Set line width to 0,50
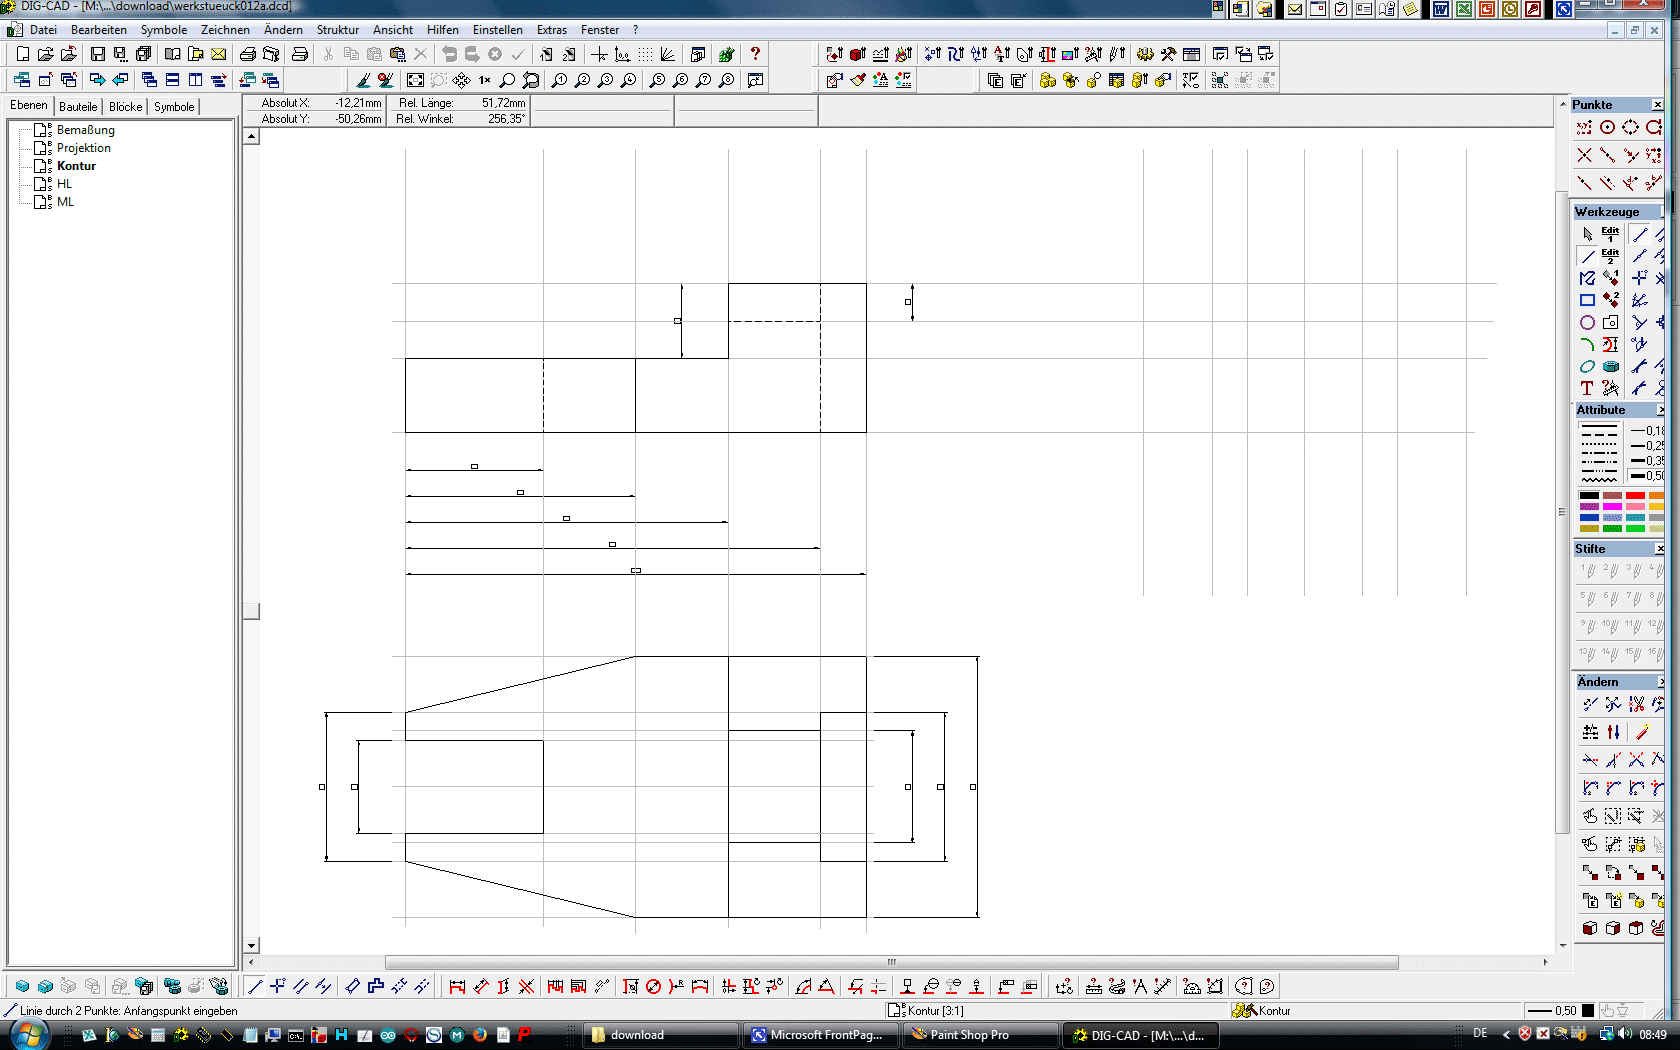1680x1050 pixels. click(1647, 476)
